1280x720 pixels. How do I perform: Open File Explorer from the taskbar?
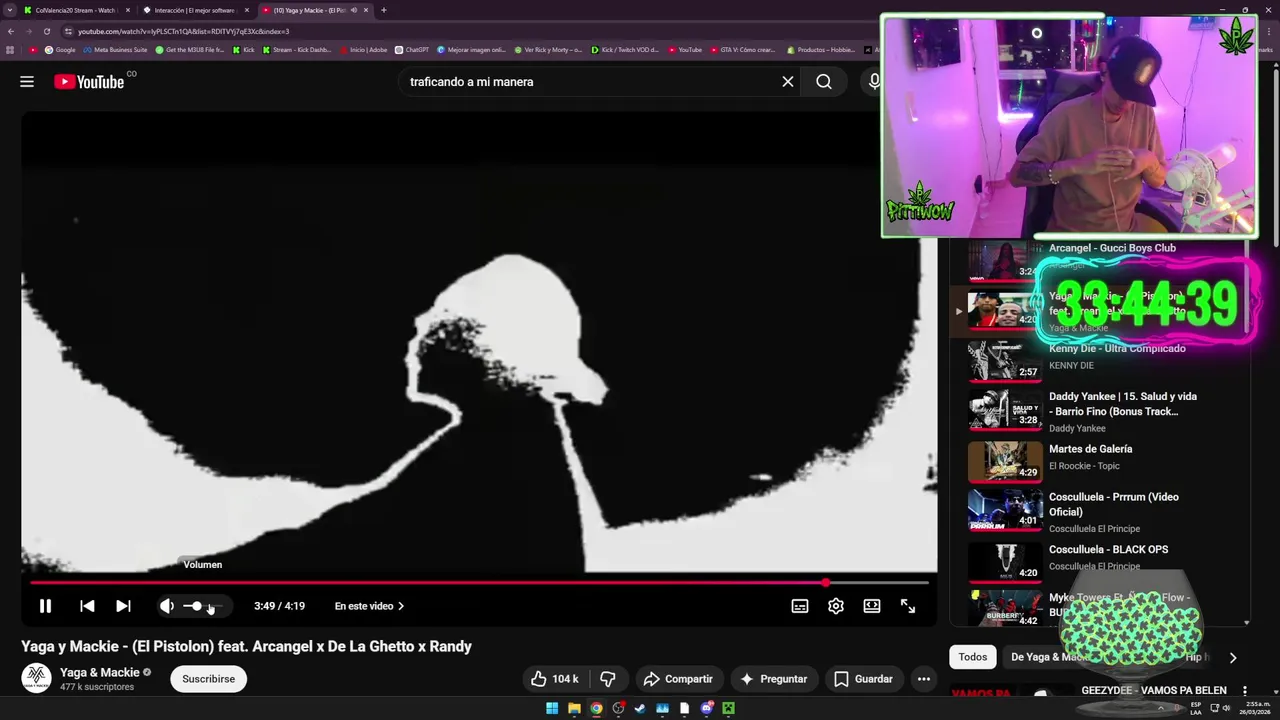coord(574,708)
